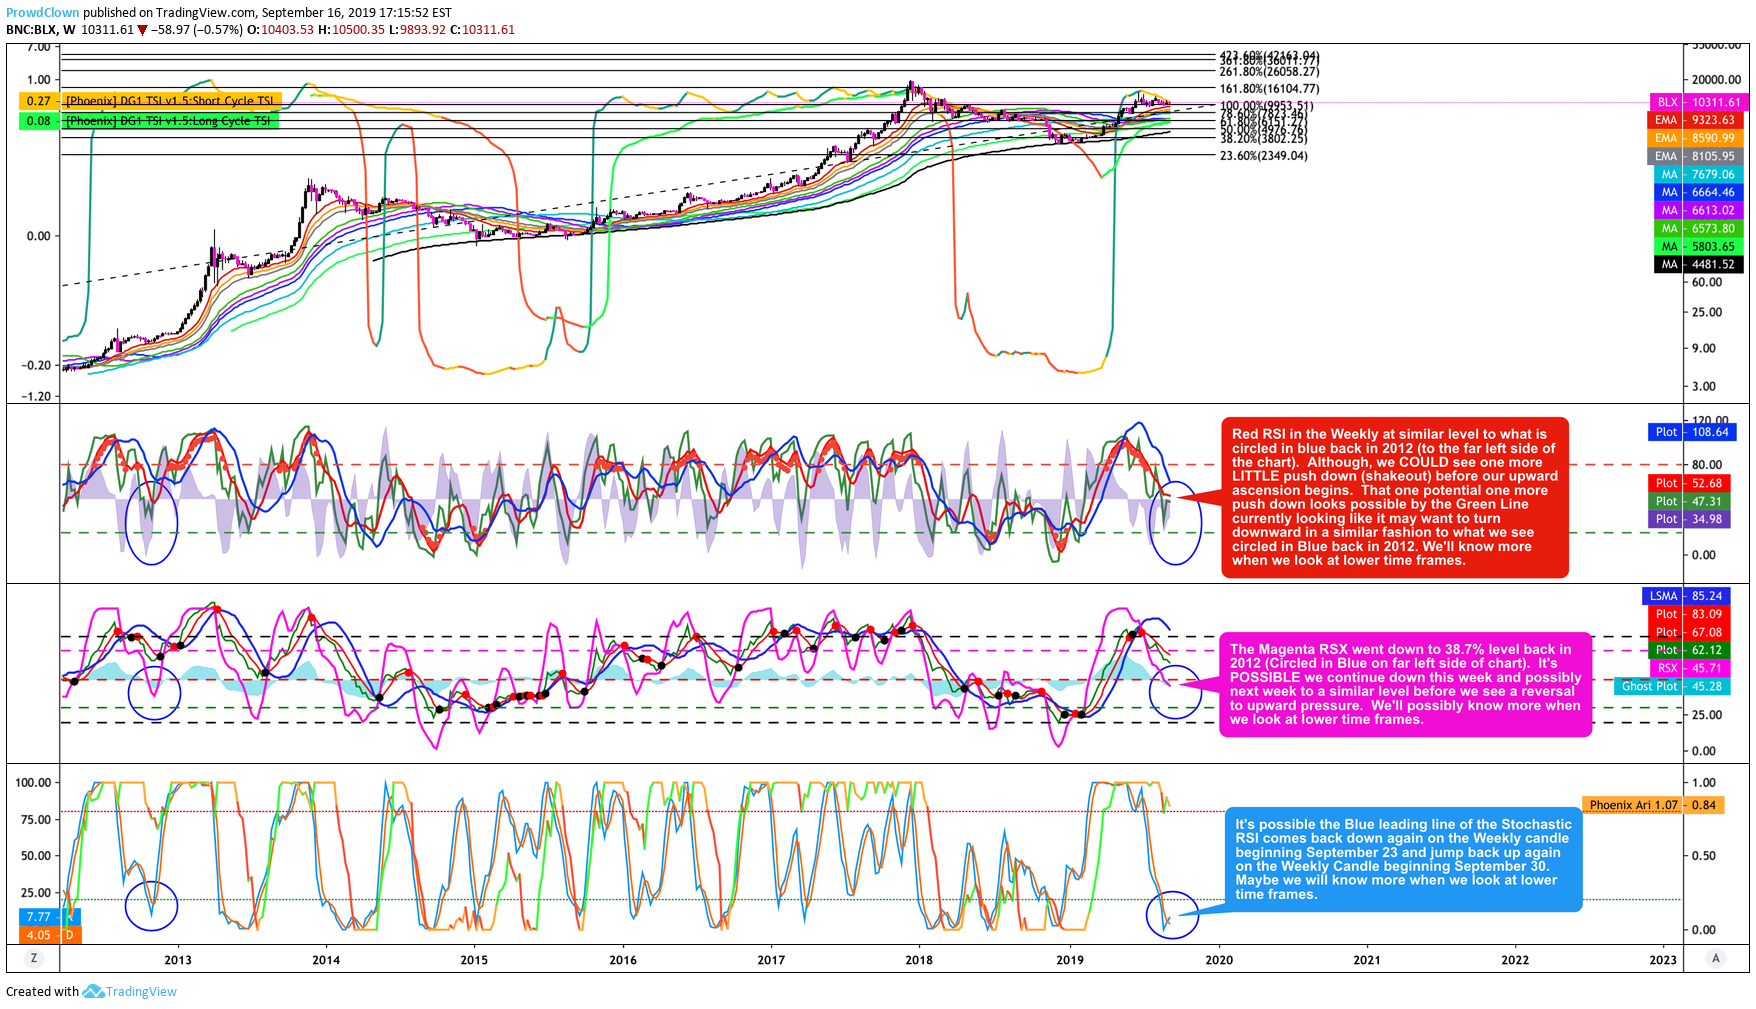Select the Plot 67.08 label
This screenshot has width=1756, height=1009.
point(1689,632)
